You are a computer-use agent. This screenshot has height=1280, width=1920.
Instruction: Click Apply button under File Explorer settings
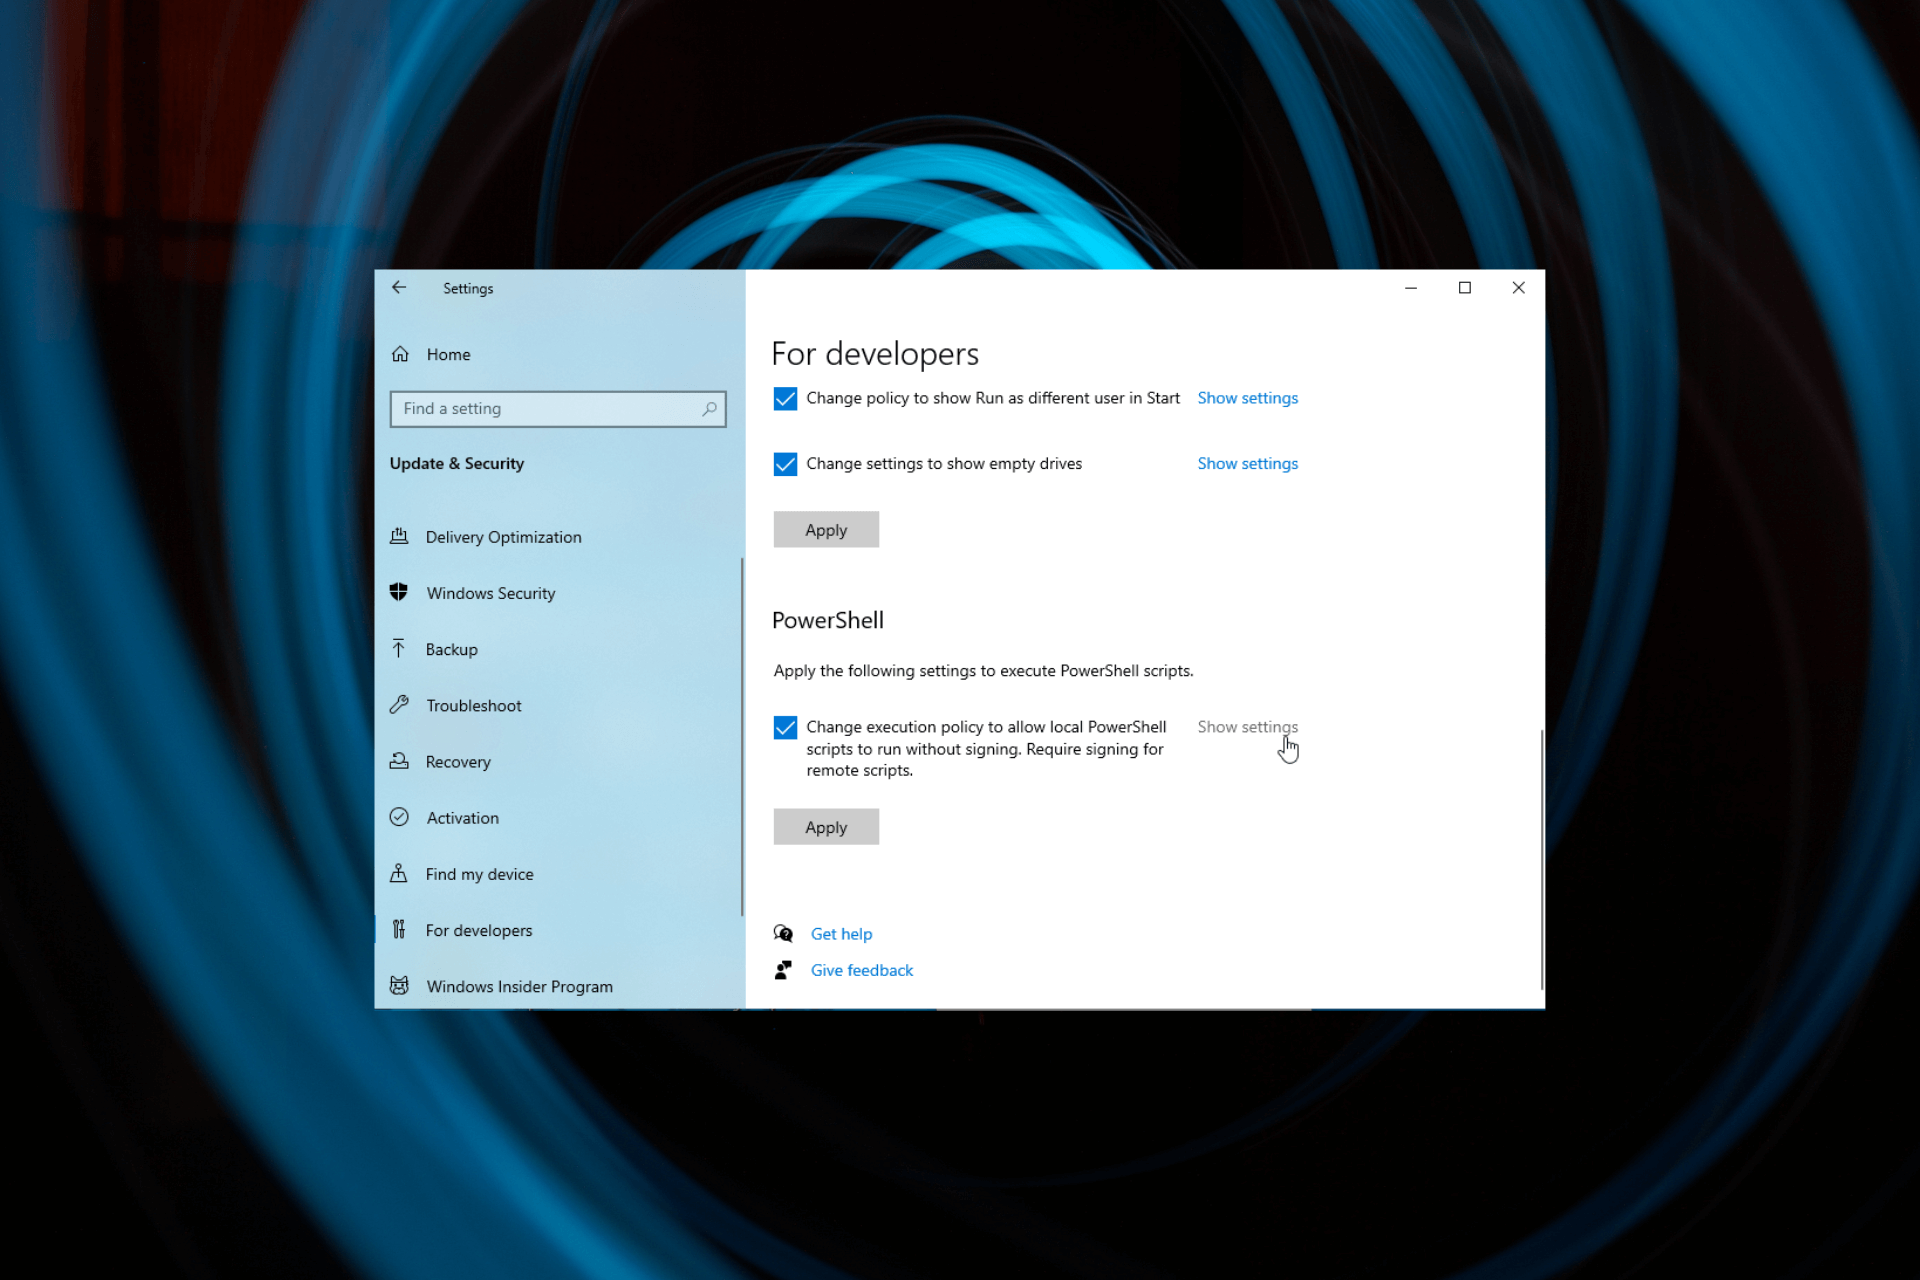pyautogui.click(x=826, y=529)
